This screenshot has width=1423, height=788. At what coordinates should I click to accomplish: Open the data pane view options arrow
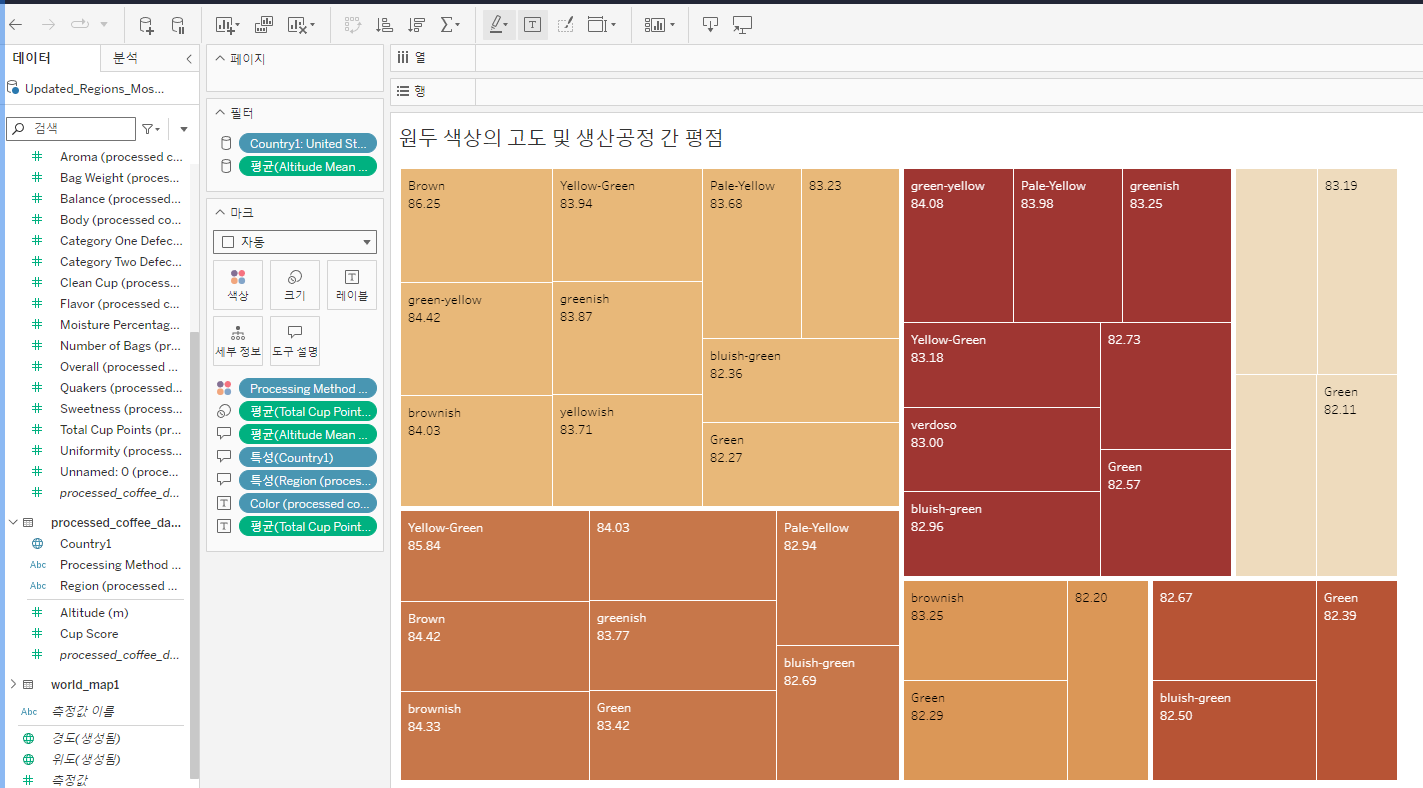point(184,129)
